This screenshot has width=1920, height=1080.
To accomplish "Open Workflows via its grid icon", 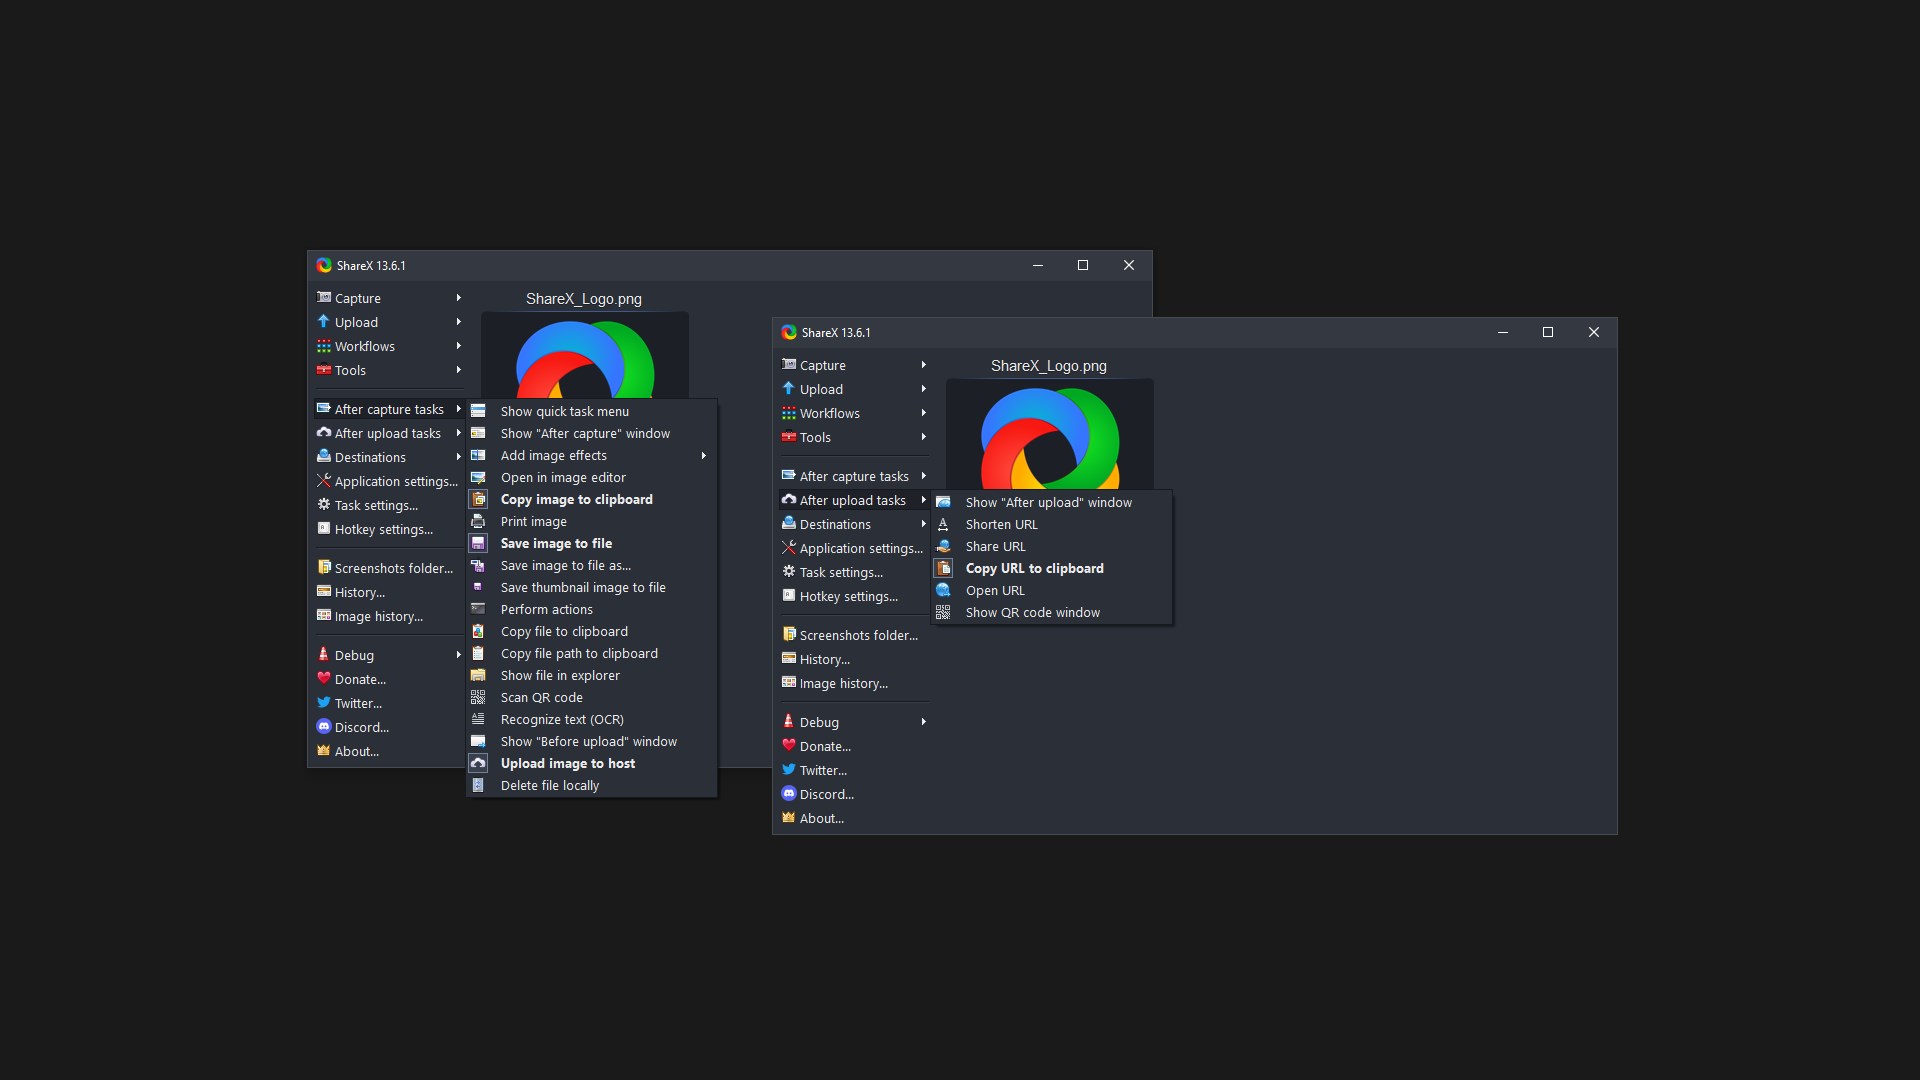I will (324, 346).
